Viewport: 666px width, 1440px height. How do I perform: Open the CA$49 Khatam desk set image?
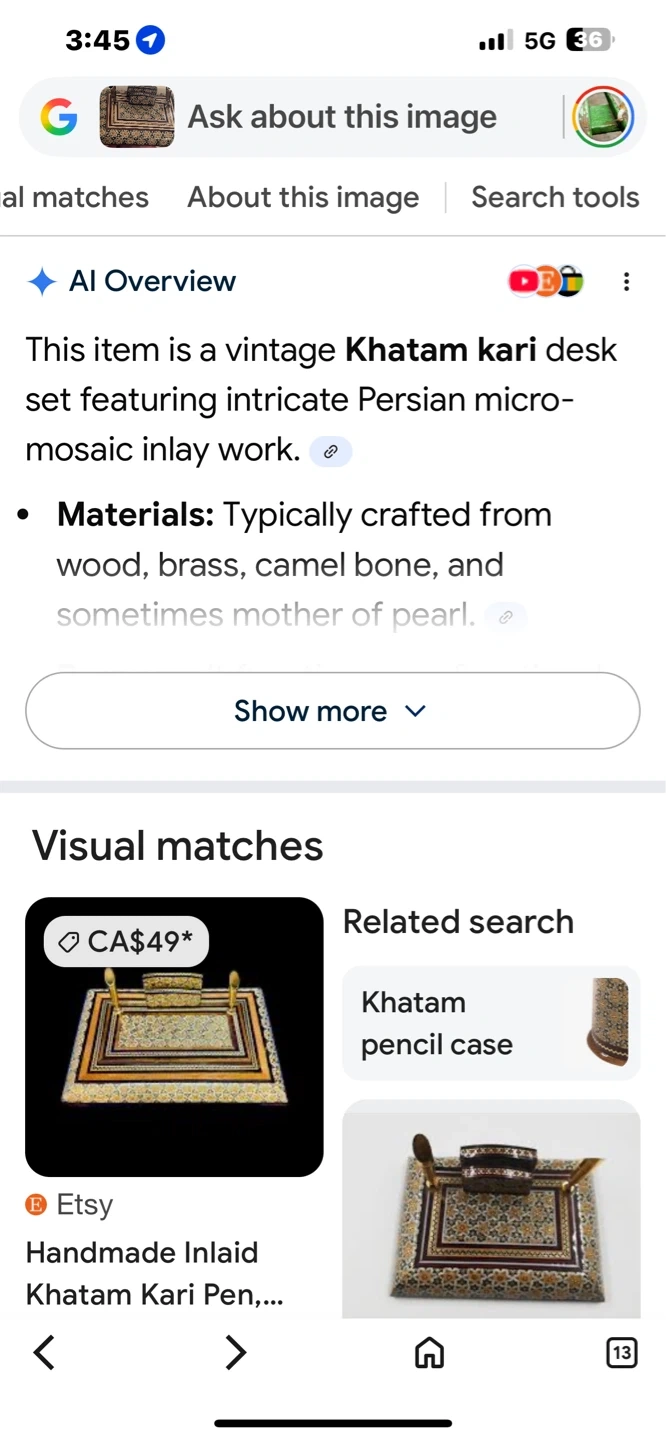click(x=174, y=1036)
